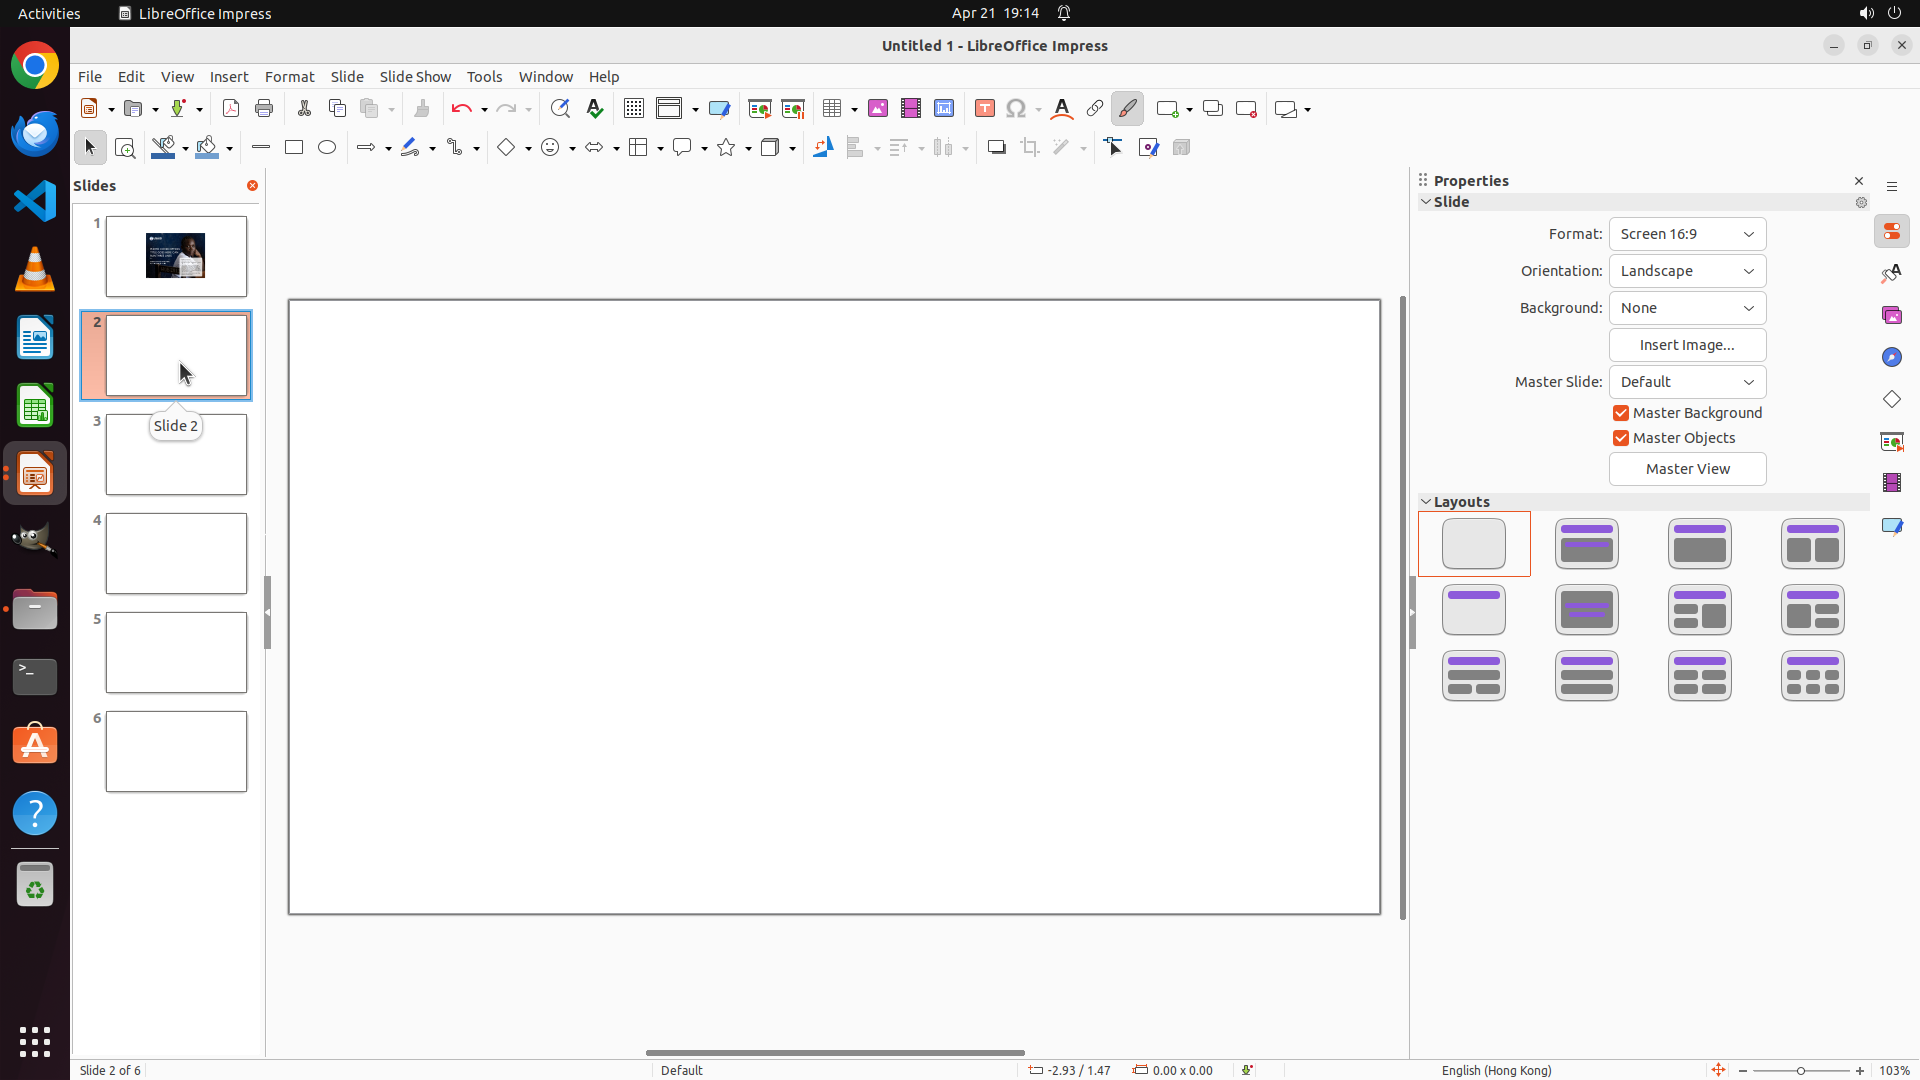Click the Crop Image tool
Viewport: 1920px width, 1080px height.
point(1030,148)
